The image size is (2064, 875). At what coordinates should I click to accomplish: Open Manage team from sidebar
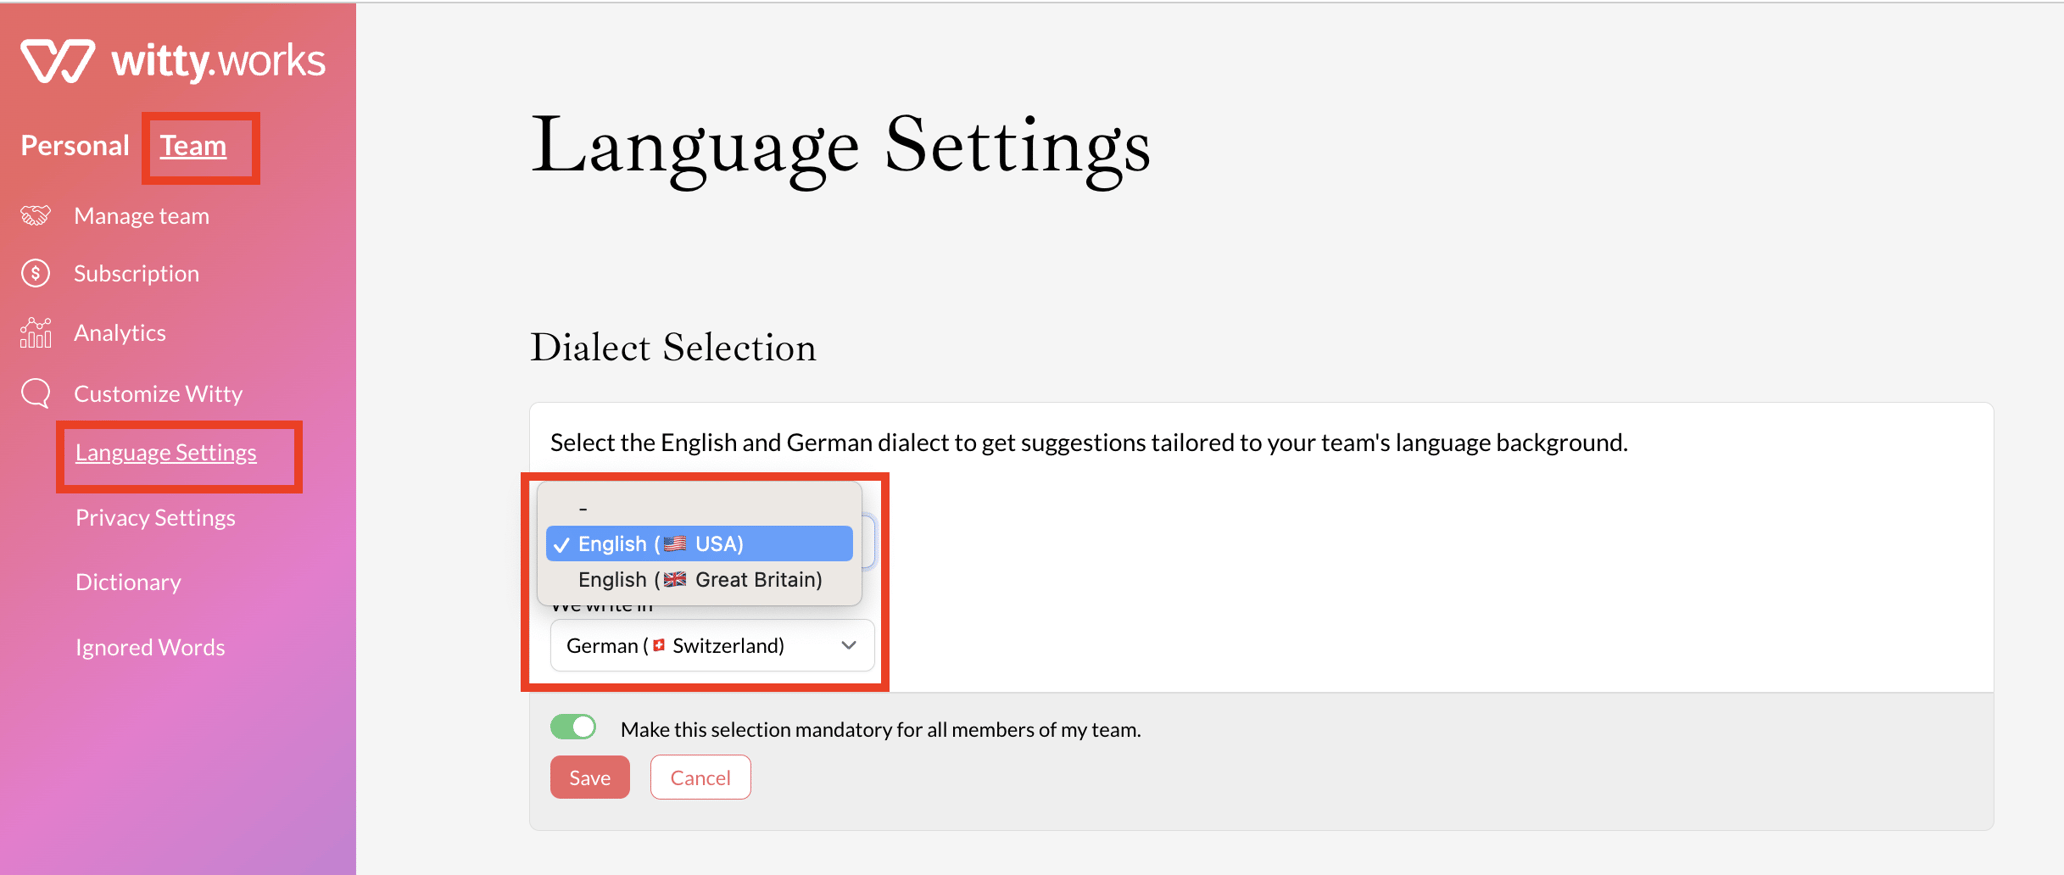(141, 216)
